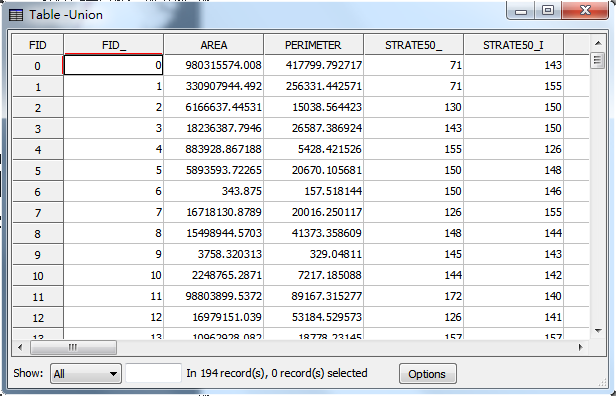616x396 pixels.
Task: Select row with FID 2
Action: (x=38, y=107)
